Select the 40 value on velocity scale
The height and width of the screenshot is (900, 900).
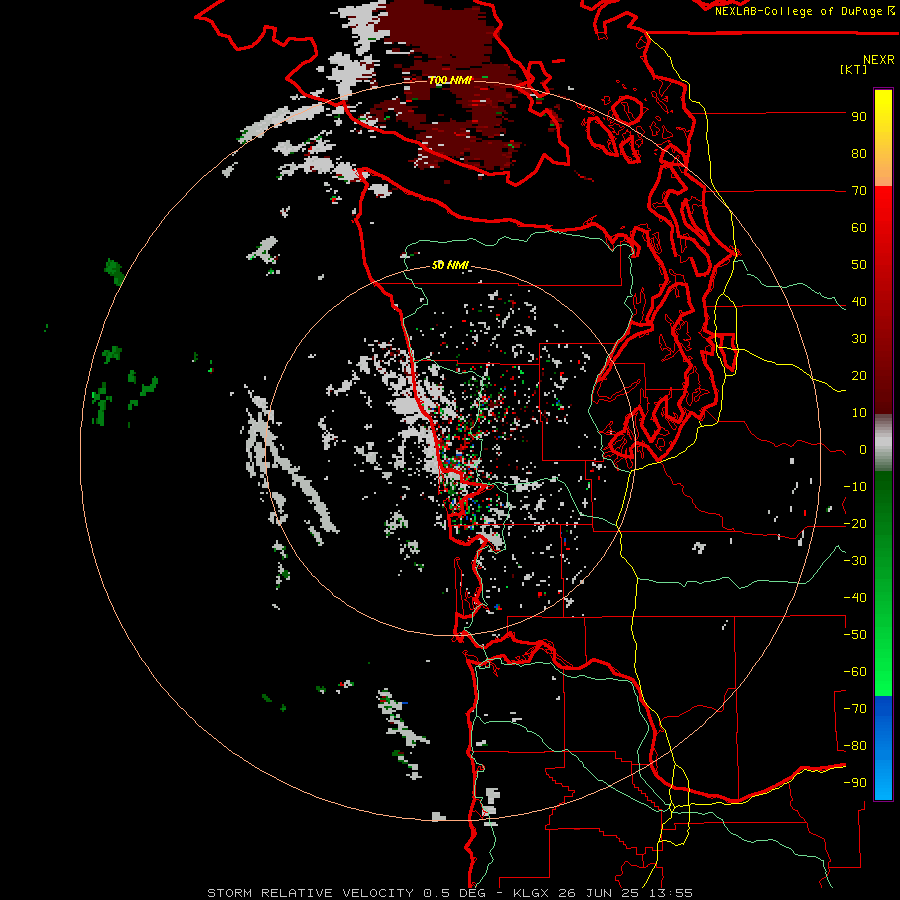859,302
